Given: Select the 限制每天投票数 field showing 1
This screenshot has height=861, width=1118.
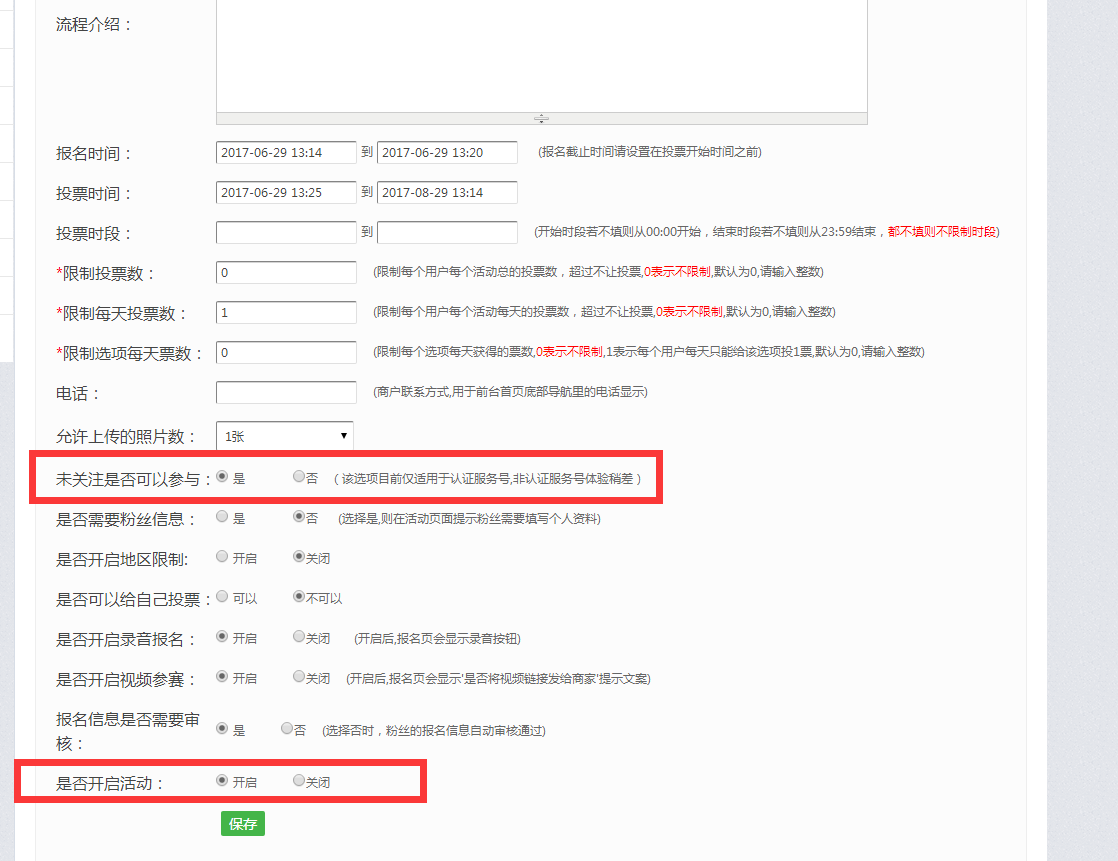Looking at the screenshot, I should 285,312.
